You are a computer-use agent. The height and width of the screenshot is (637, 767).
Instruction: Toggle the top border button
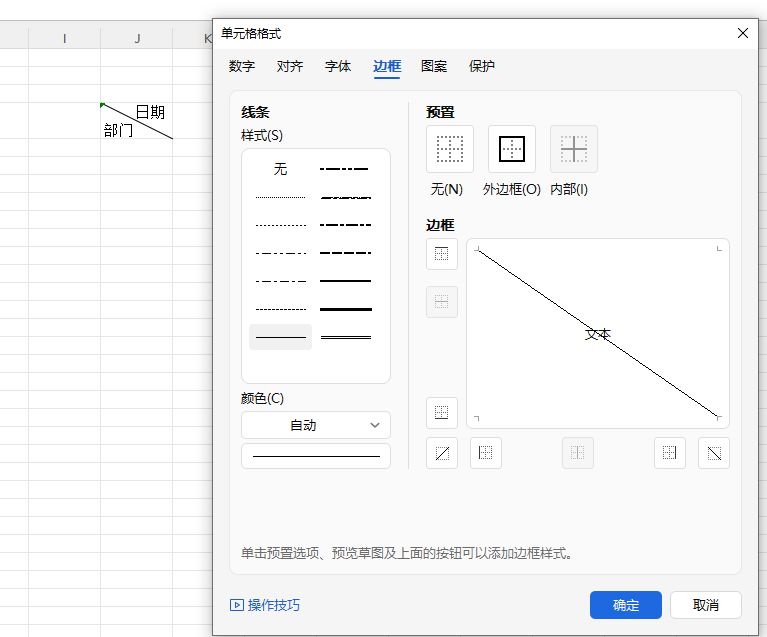pos(442,254)
